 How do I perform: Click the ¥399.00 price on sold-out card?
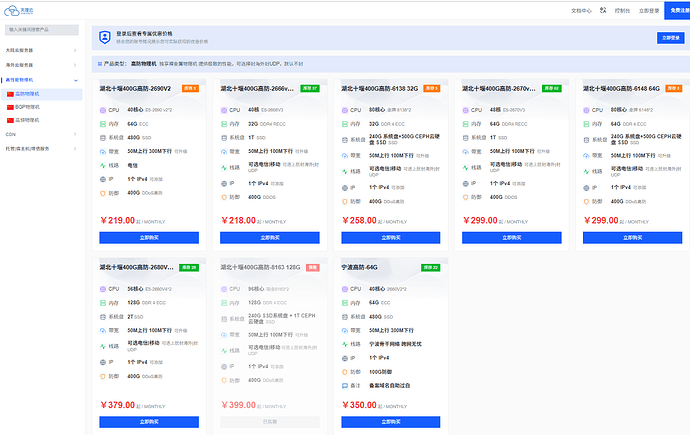coord(238,405)
